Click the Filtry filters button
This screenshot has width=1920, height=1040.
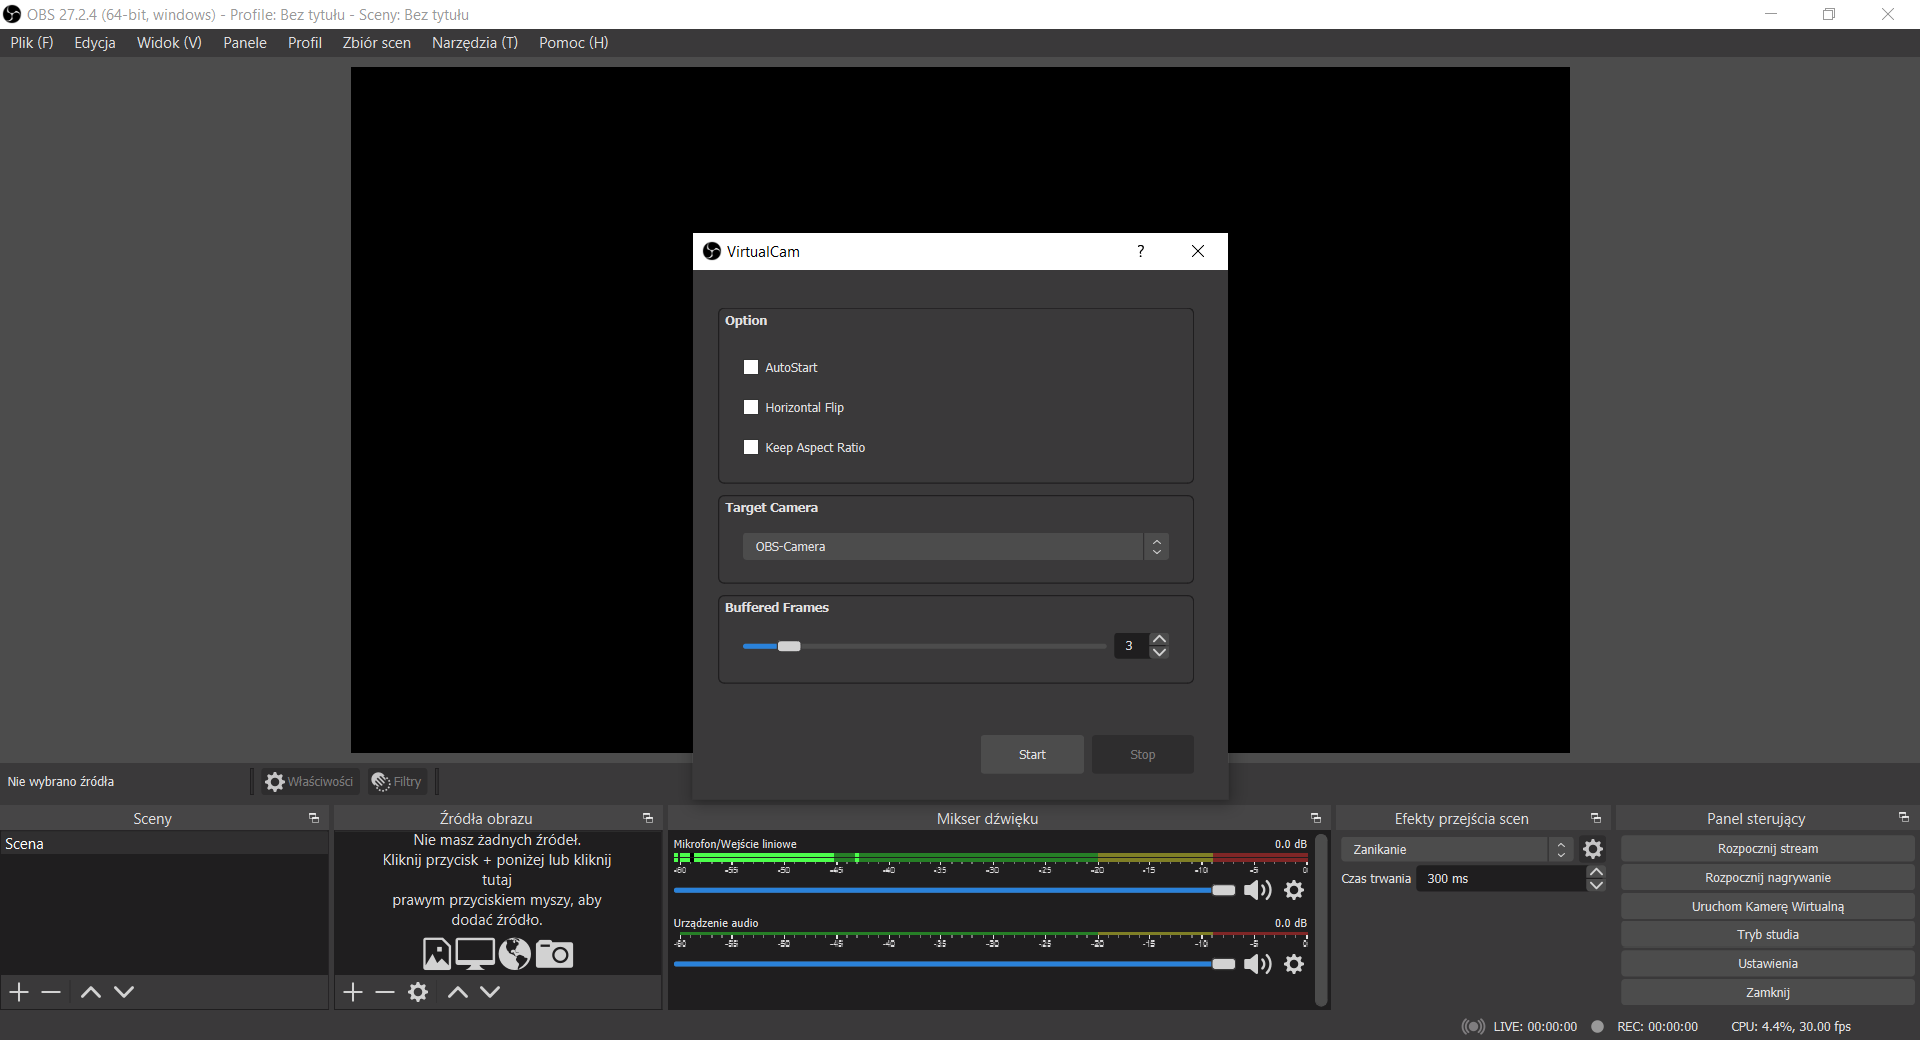397,782
